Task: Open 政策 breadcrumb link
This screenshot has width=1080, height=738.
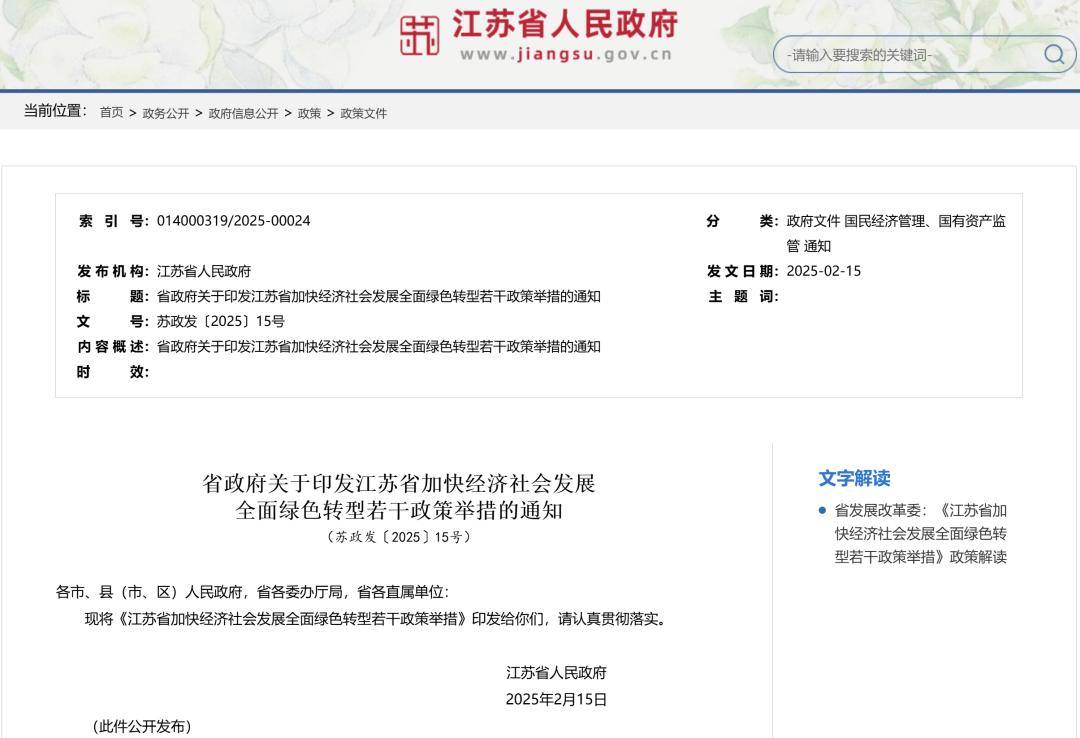Action: point(309,113)
